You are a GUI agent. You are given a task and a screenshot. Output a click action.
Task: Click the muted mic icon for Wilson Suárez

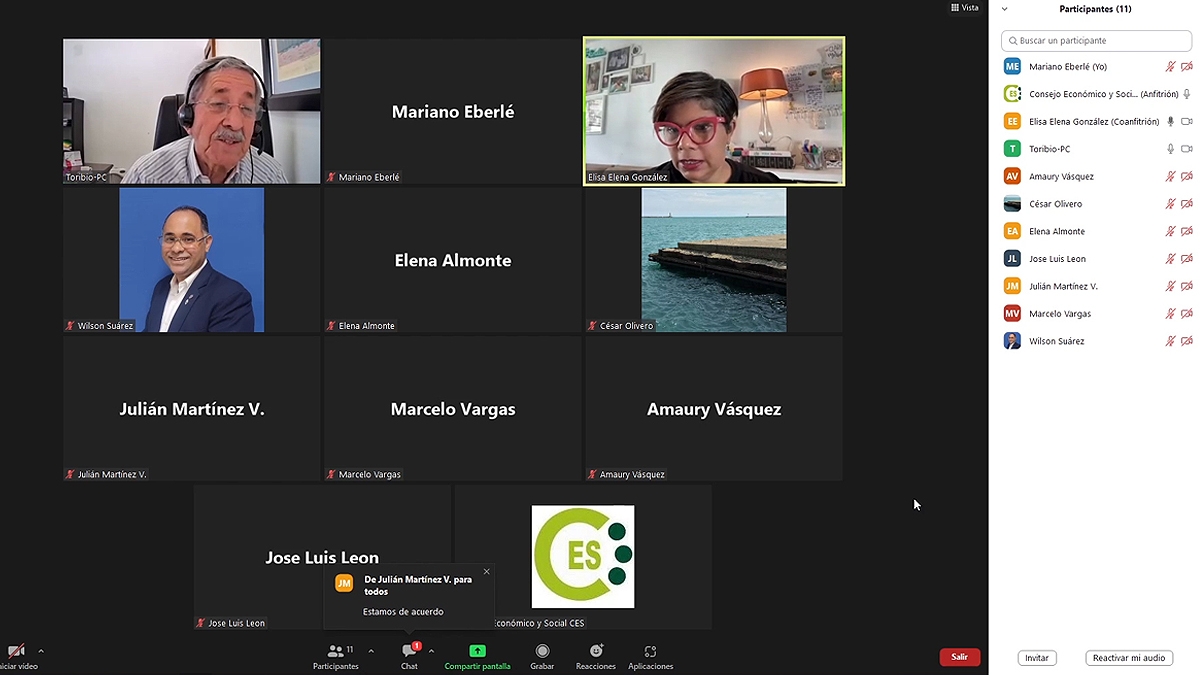tap(1170, 341)
